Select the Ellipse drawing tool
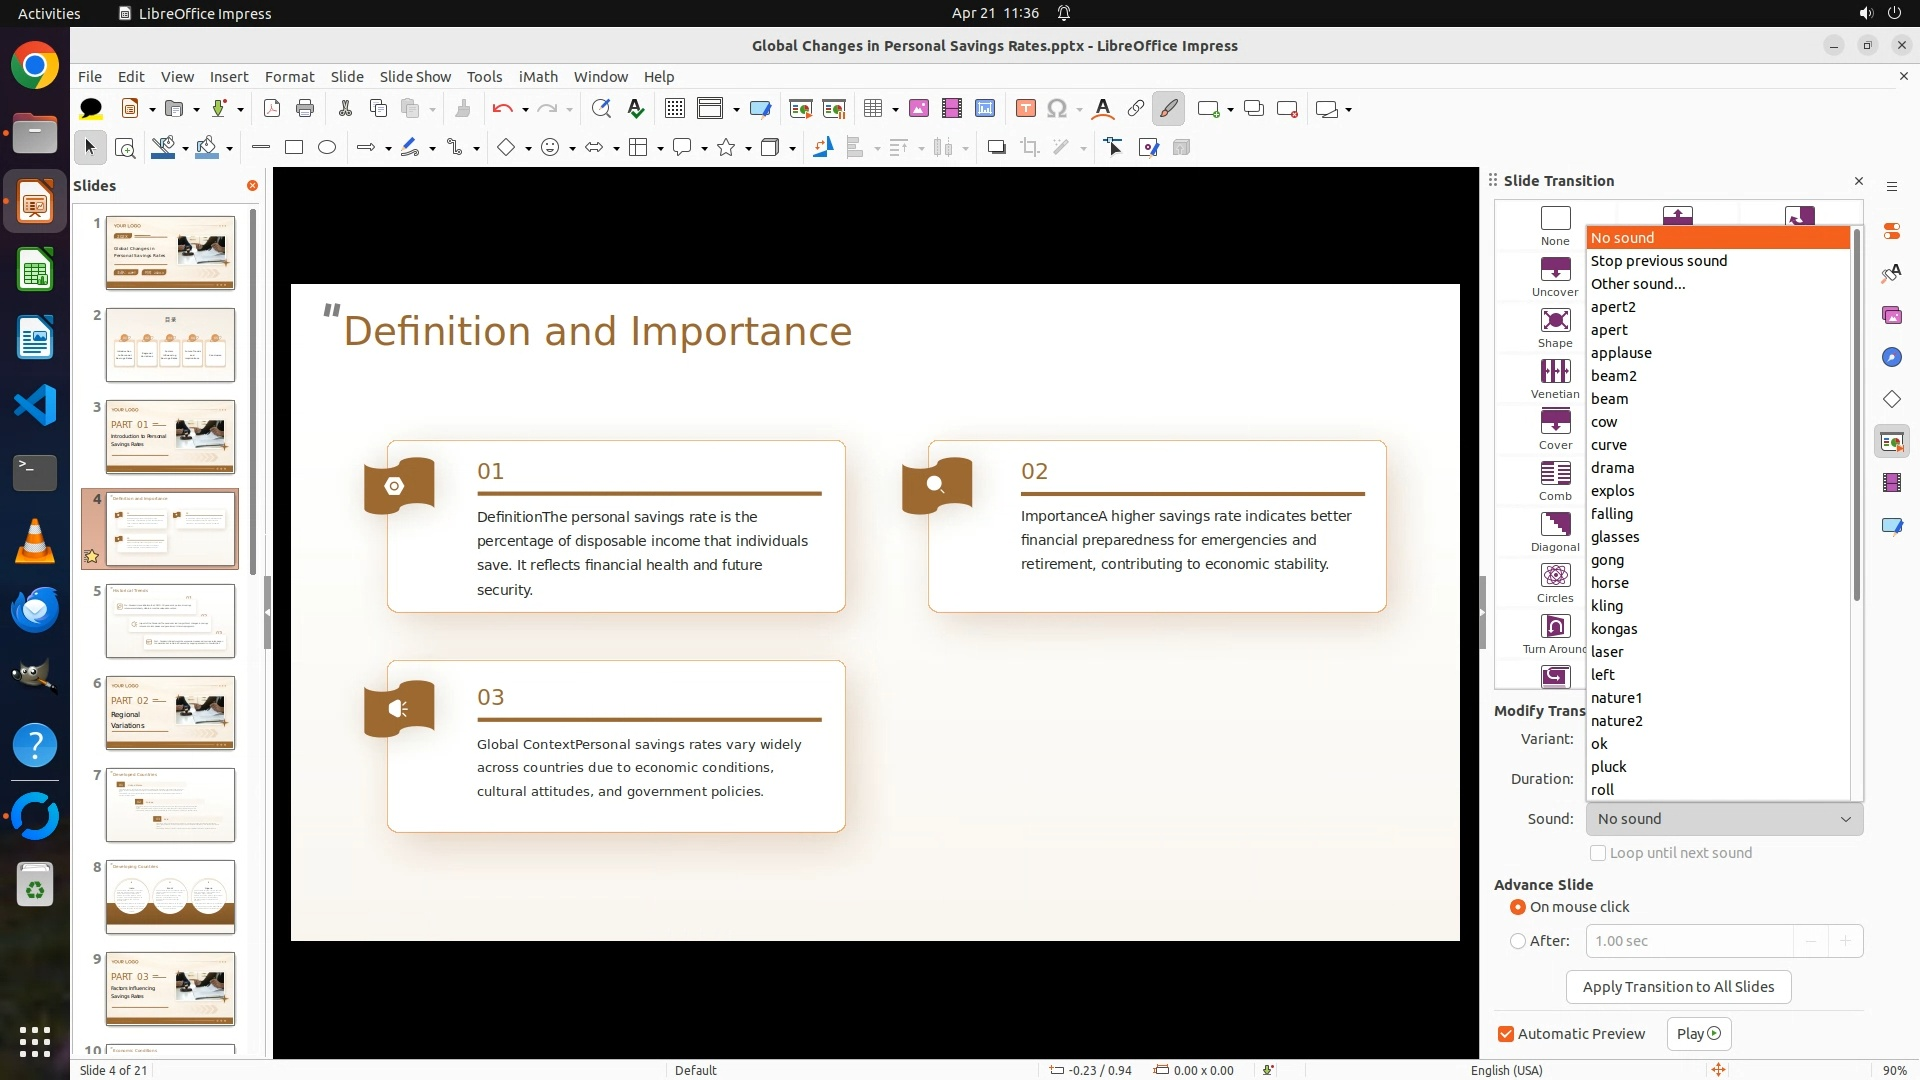Screen dimensions: 1920x1080 coord(327,148)
